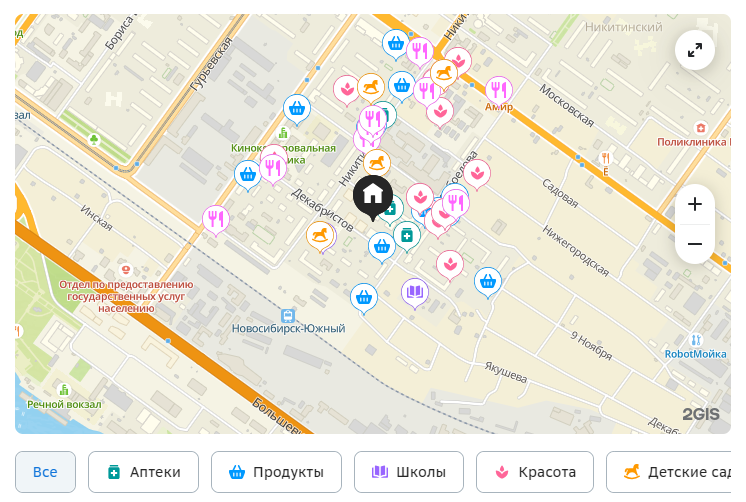Show only Школы on map

click(409, 472)
